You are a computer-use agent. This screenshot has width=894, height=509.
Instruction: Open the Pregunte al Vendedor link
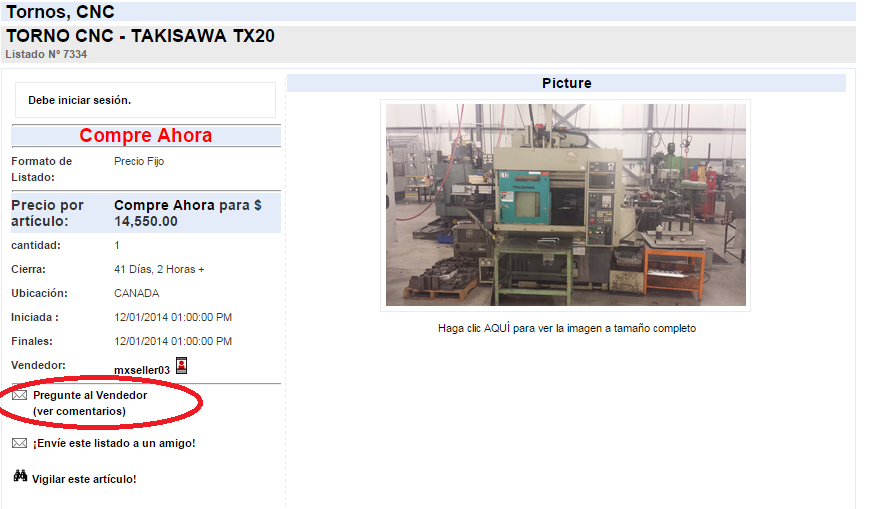tap(90, 395)
